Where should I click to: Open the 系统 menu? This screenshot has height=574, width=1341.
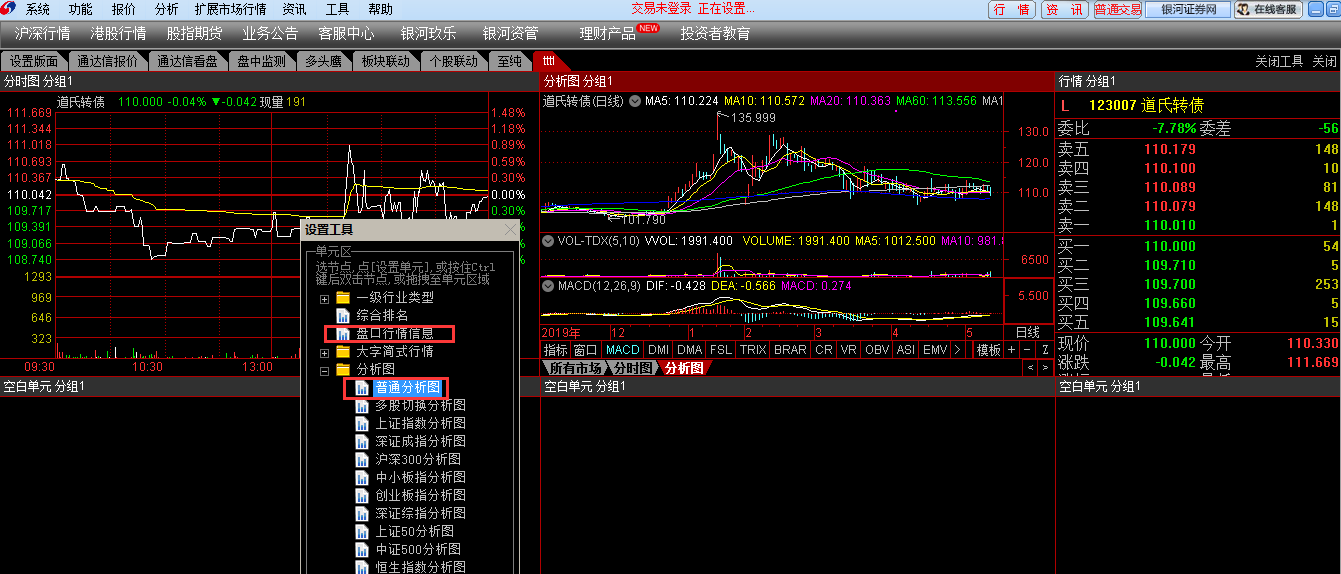click(x=38, y=9)
